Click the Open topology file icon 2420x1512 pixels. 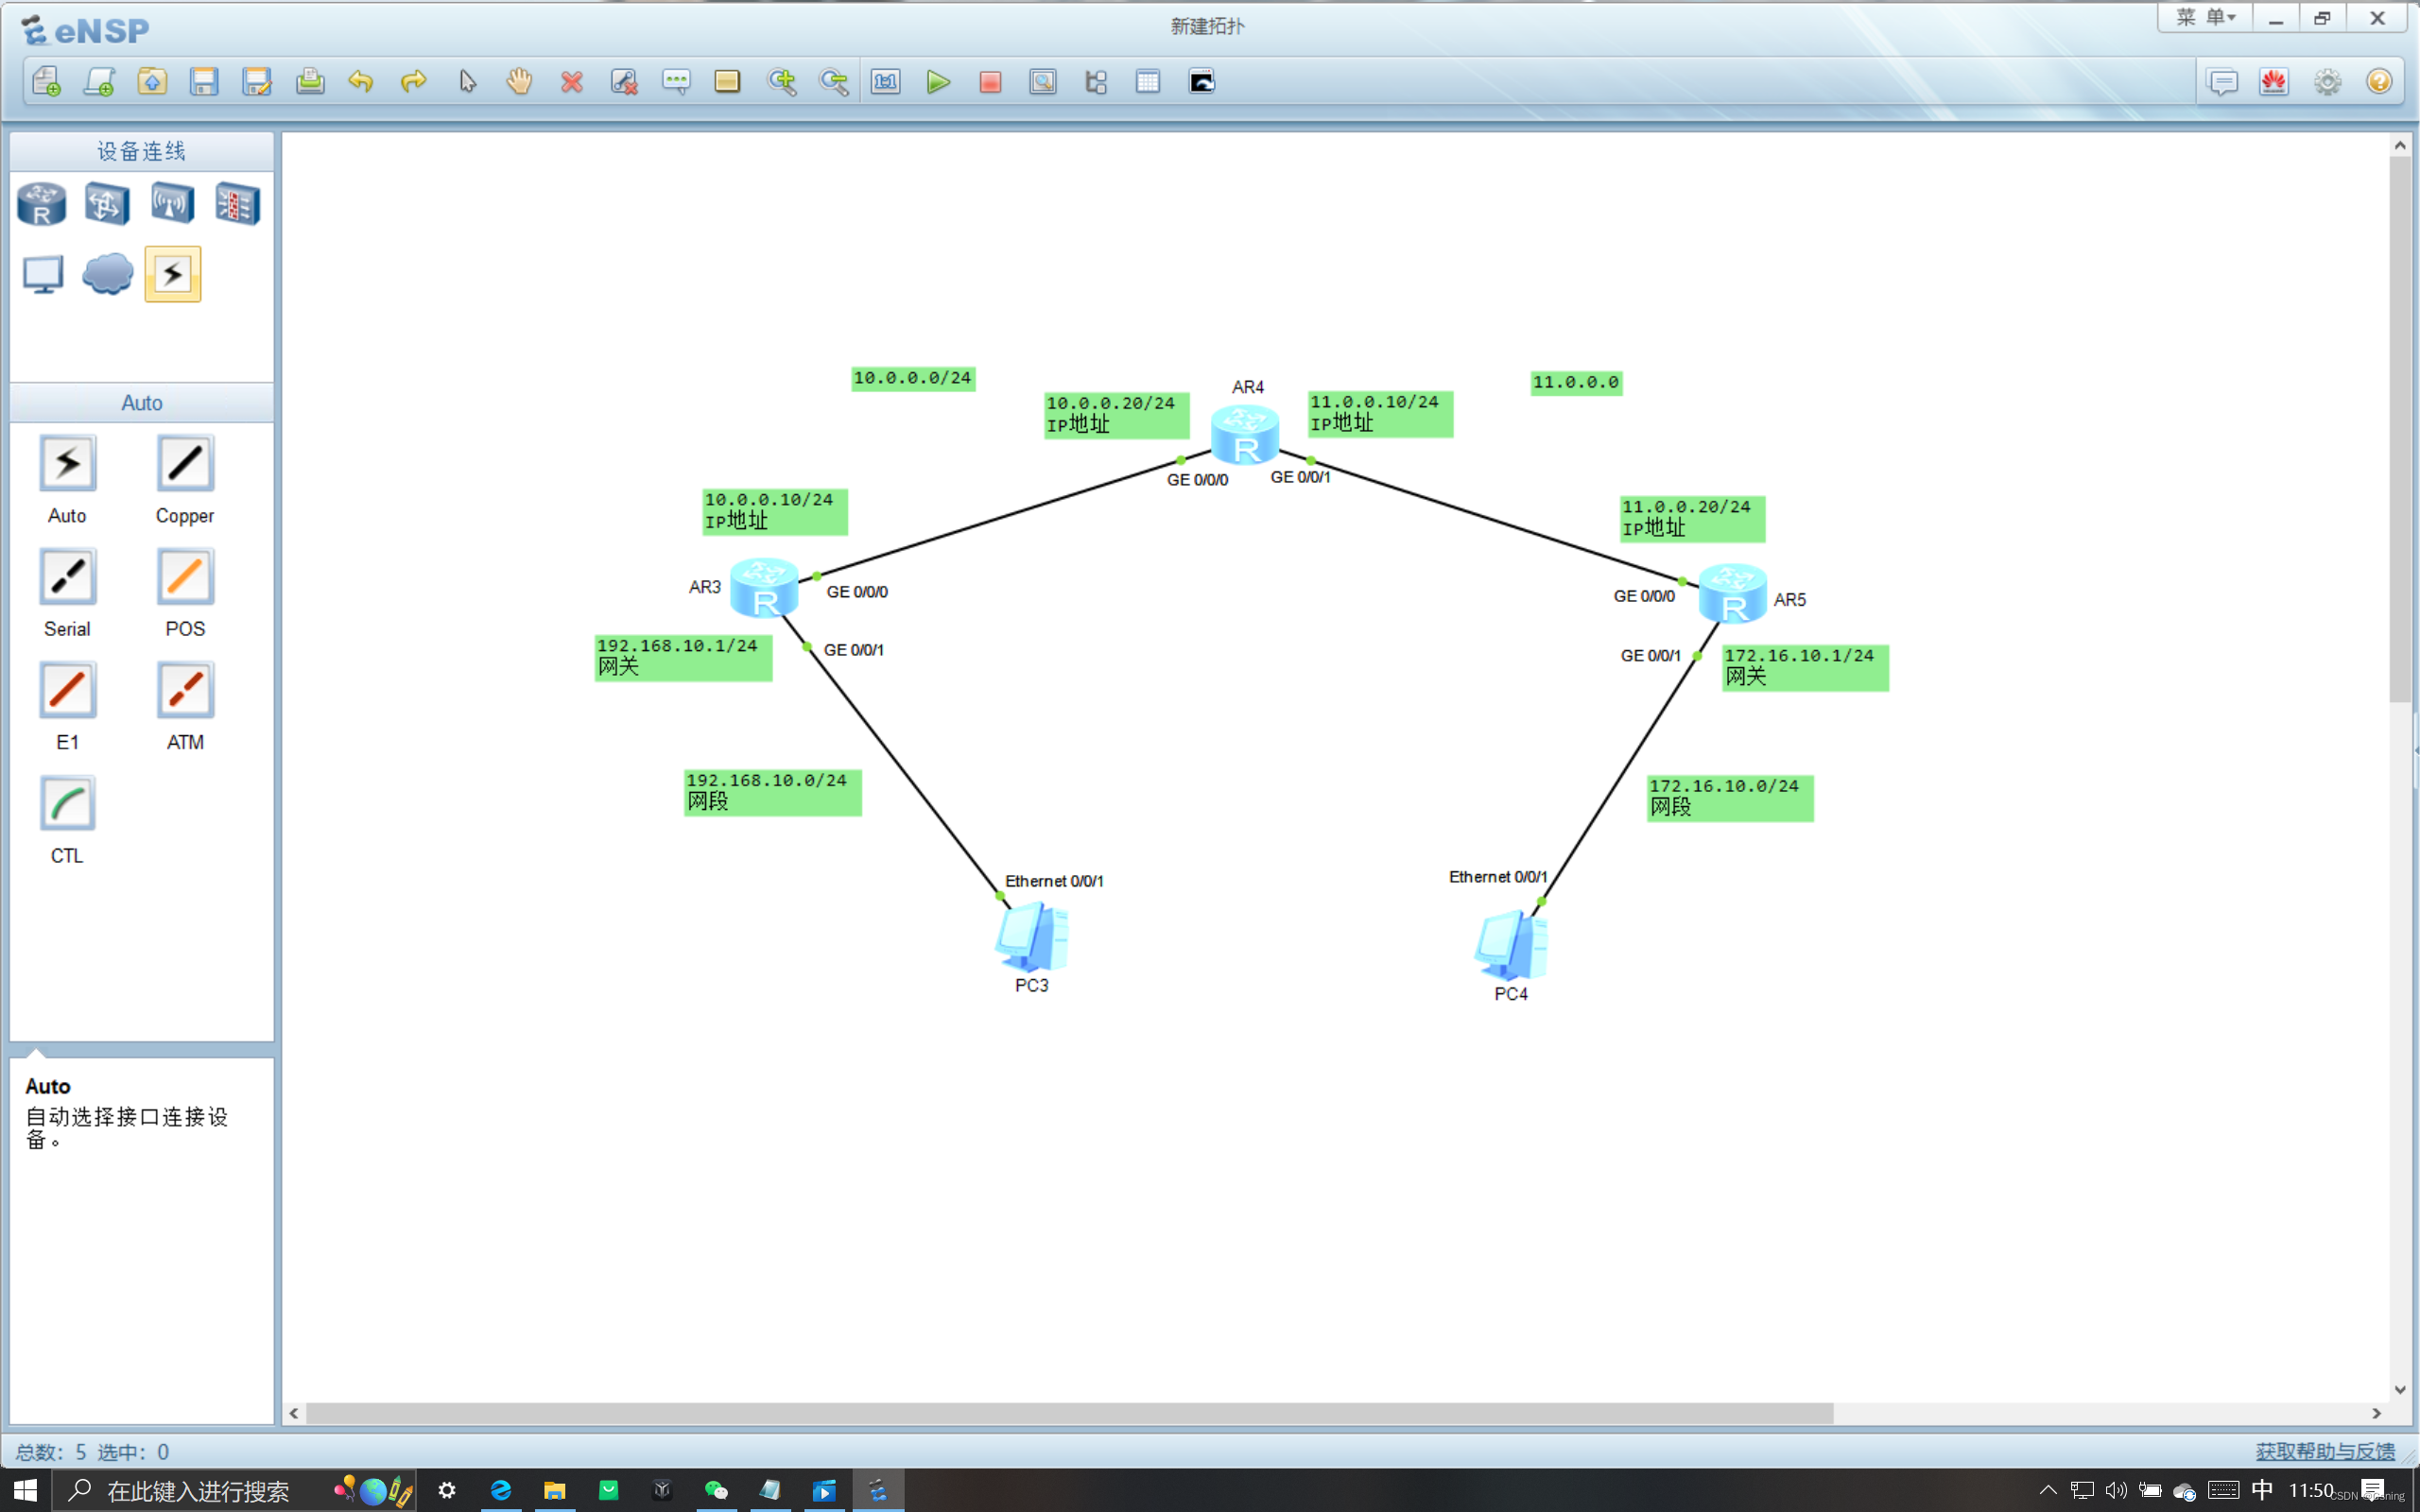click(152, 82)
